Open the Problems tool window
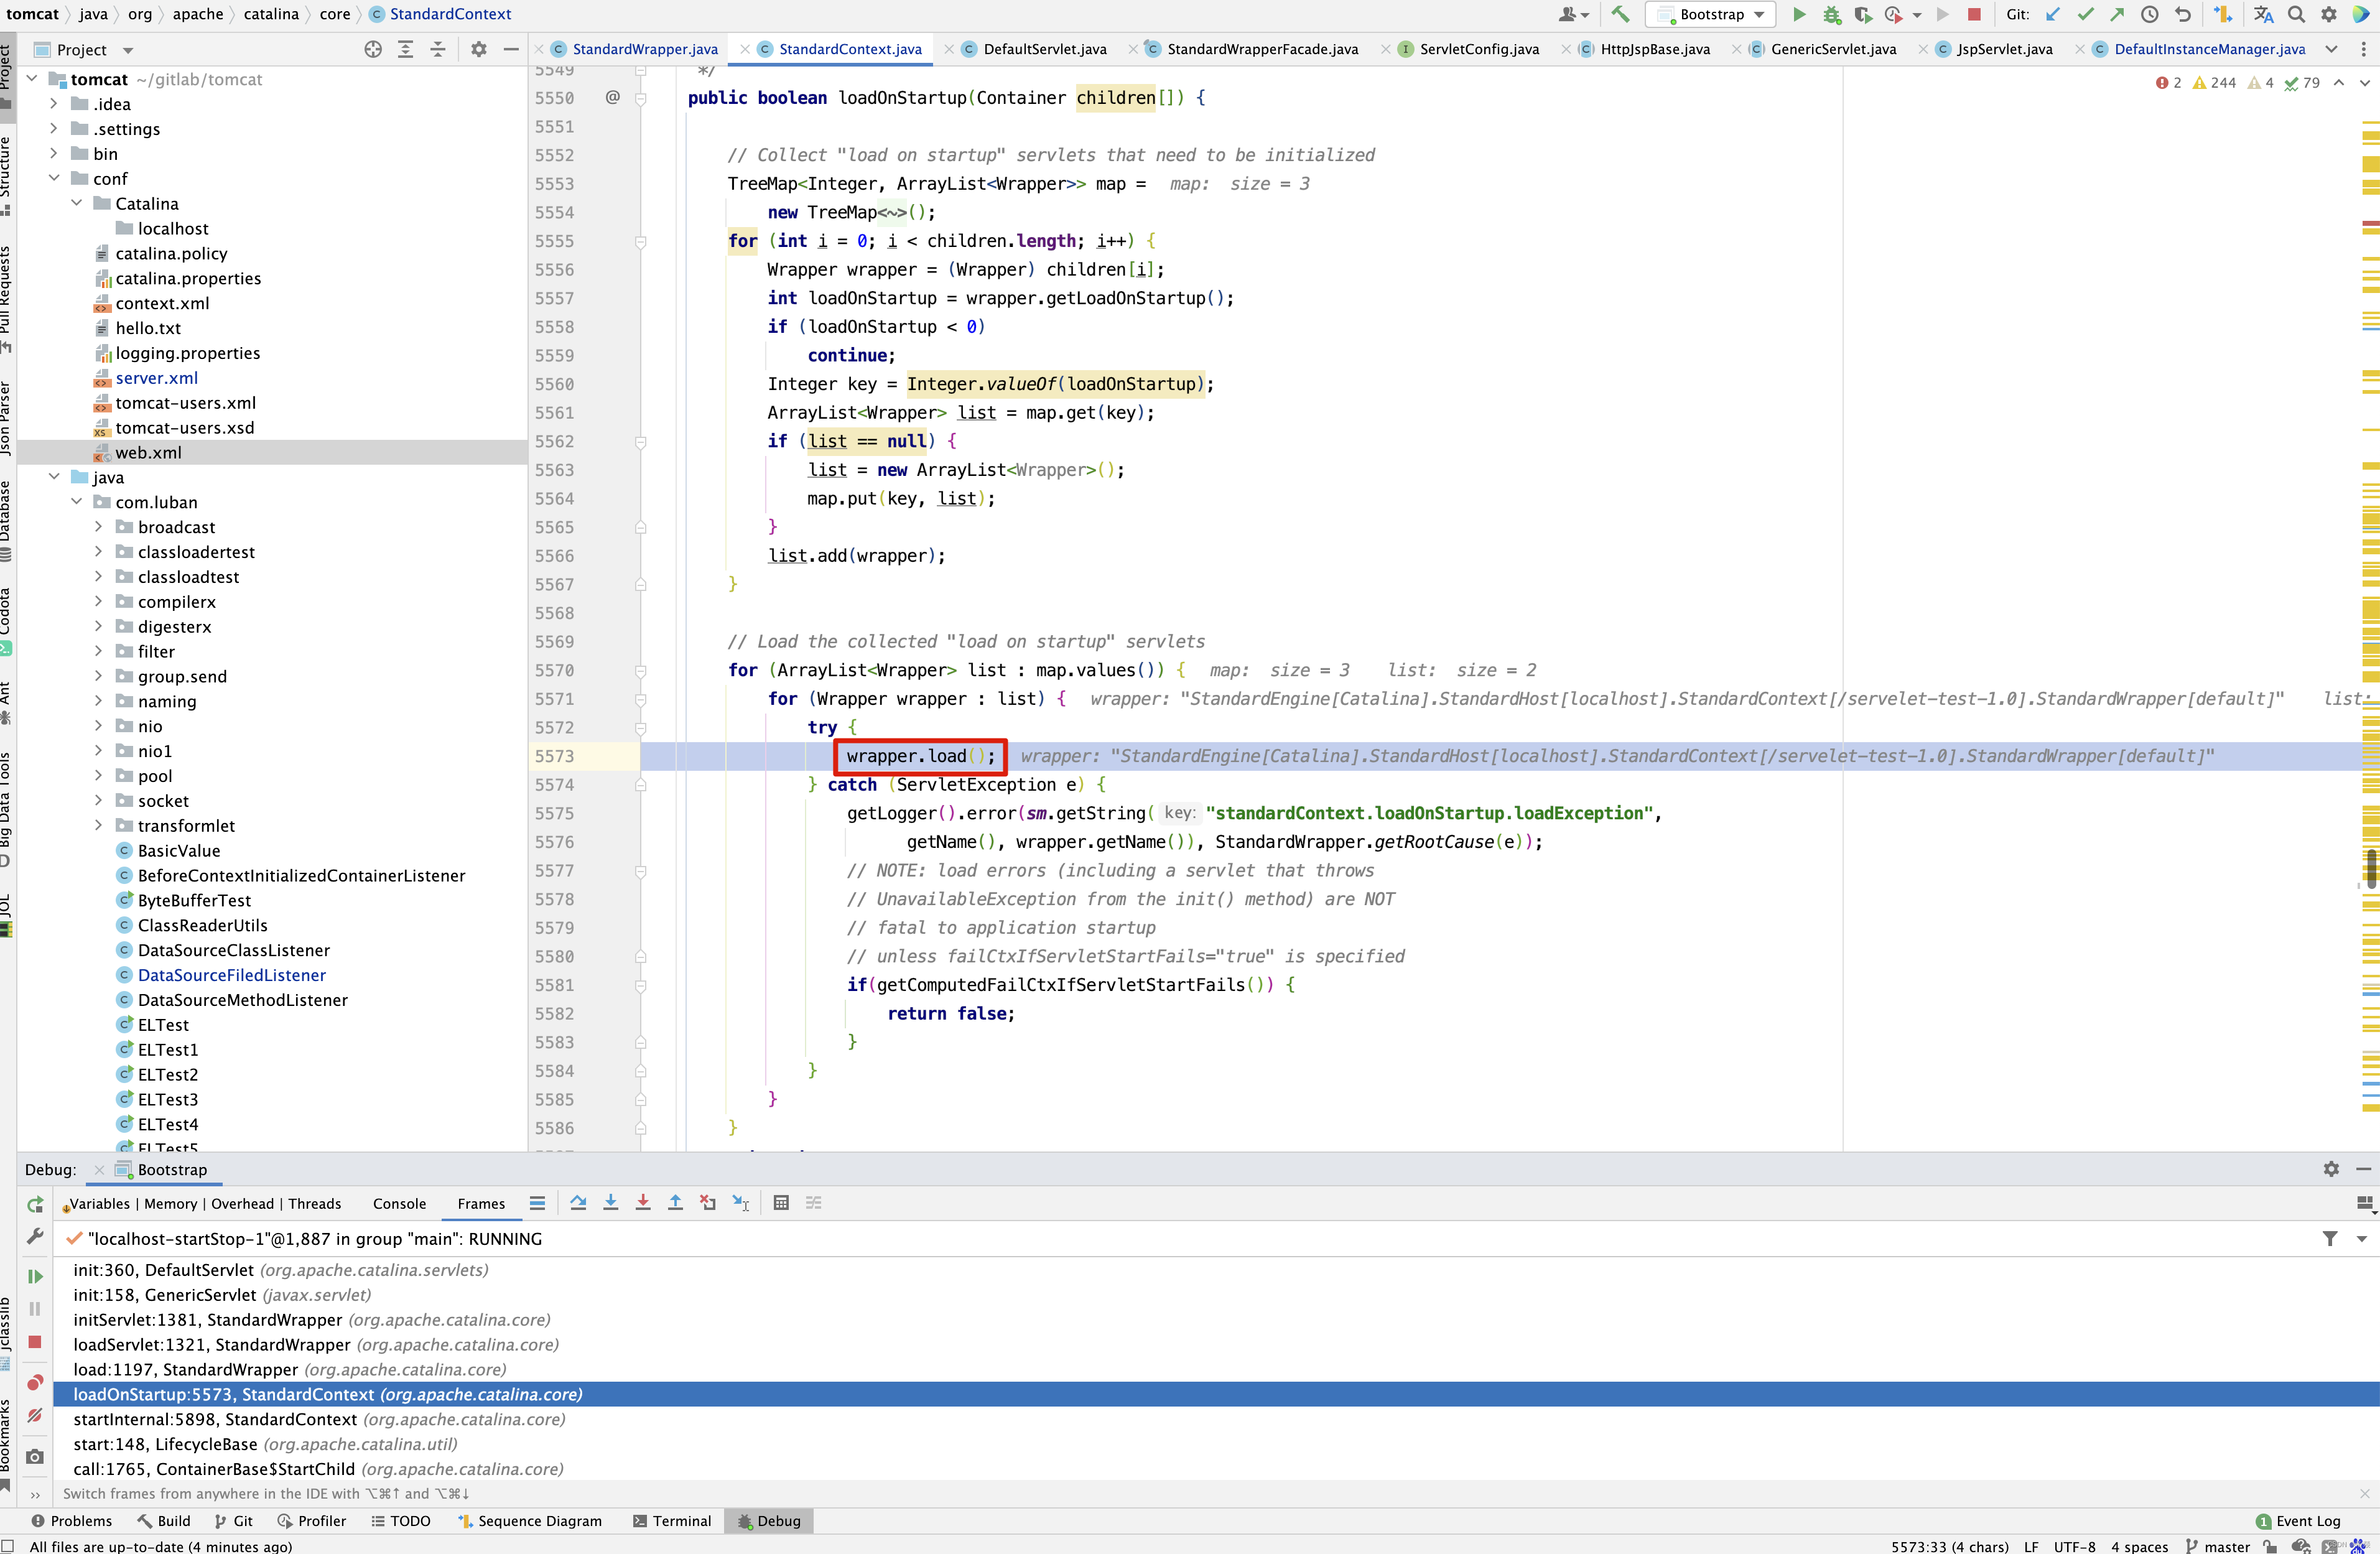This screenshot has height=1554, width=2380. pyautogui.click(x=71, y=1521)
